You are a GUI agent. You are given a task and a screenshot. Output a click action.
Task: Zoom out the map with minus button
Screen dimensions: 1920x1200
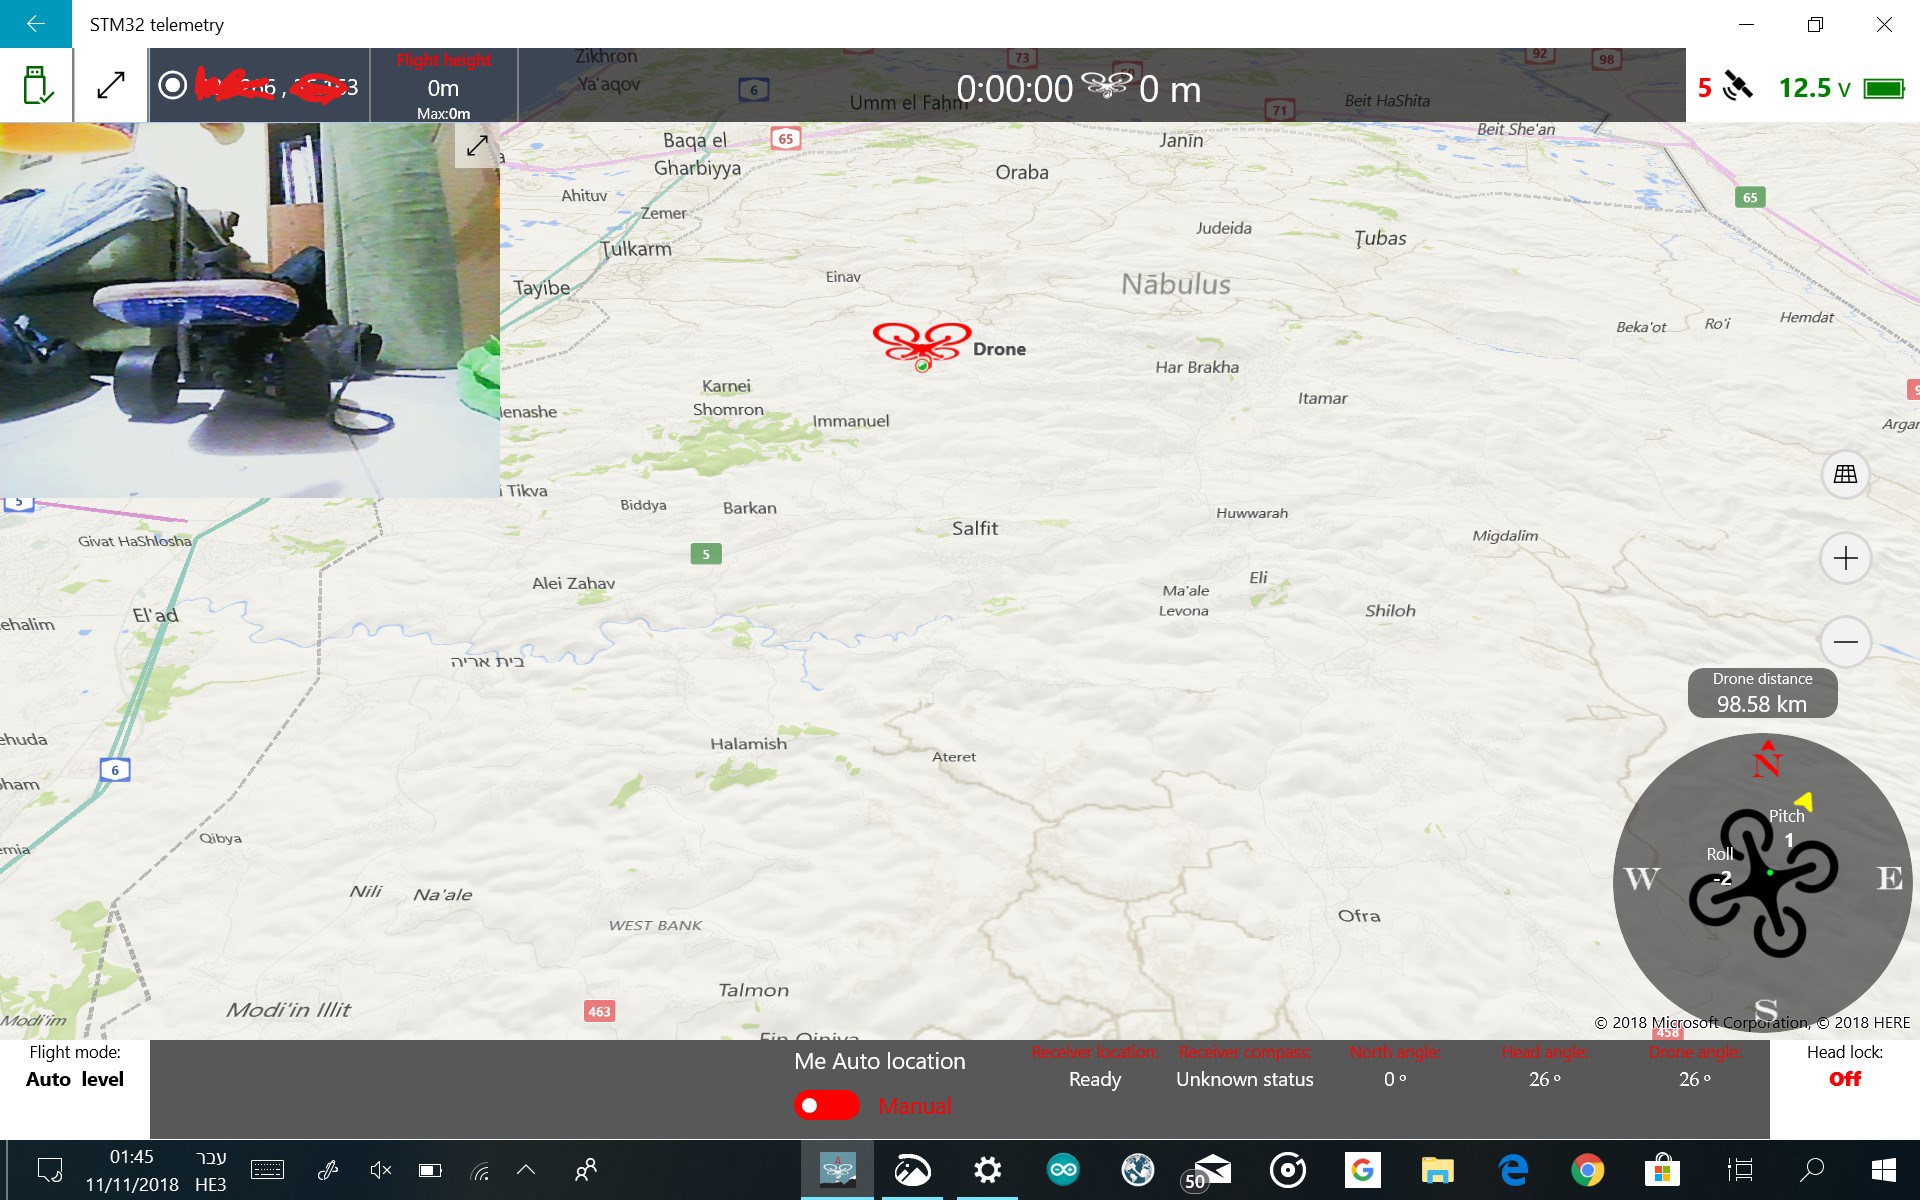point(1845,641)
